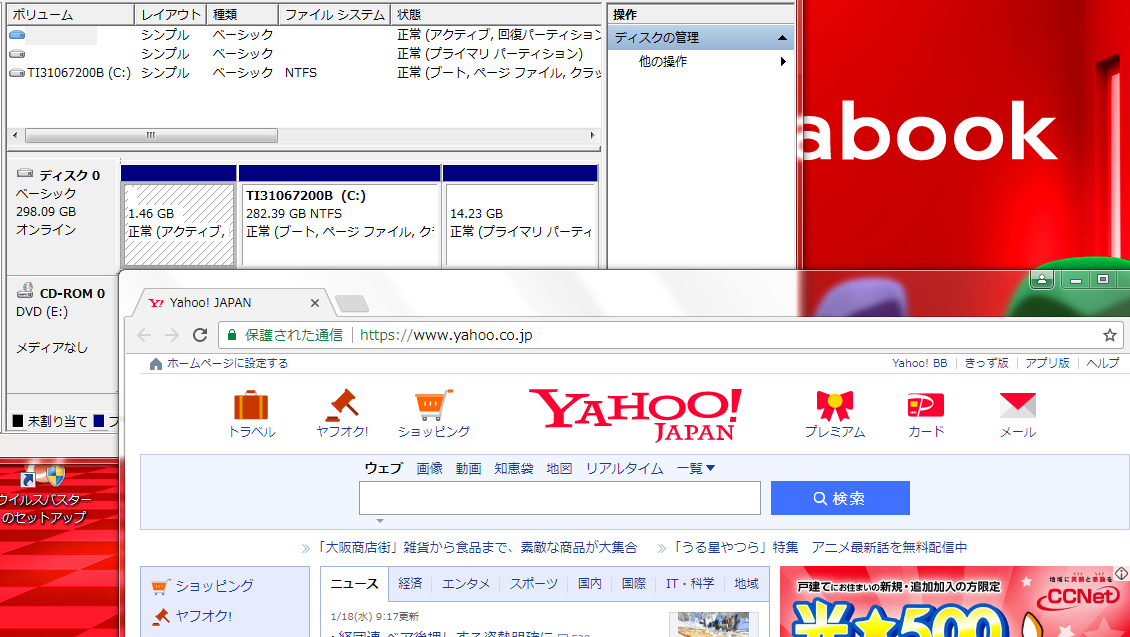This screenshot has height=637, width=1130.
Task: Click the browser forward arrow
Action: point(172,335)
